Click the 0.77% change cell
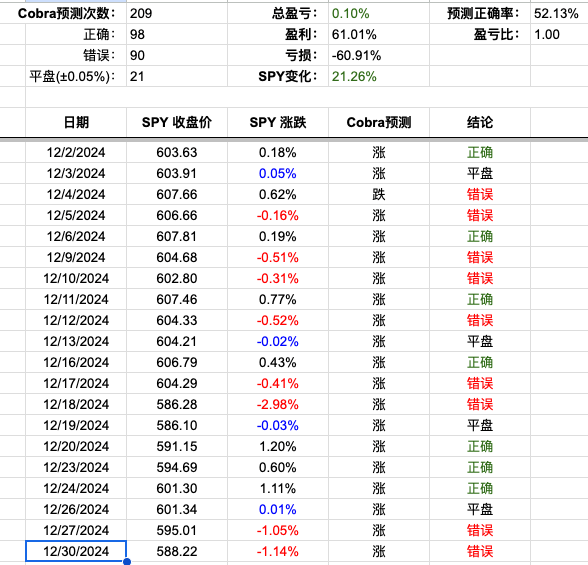 tap(278, 299)
